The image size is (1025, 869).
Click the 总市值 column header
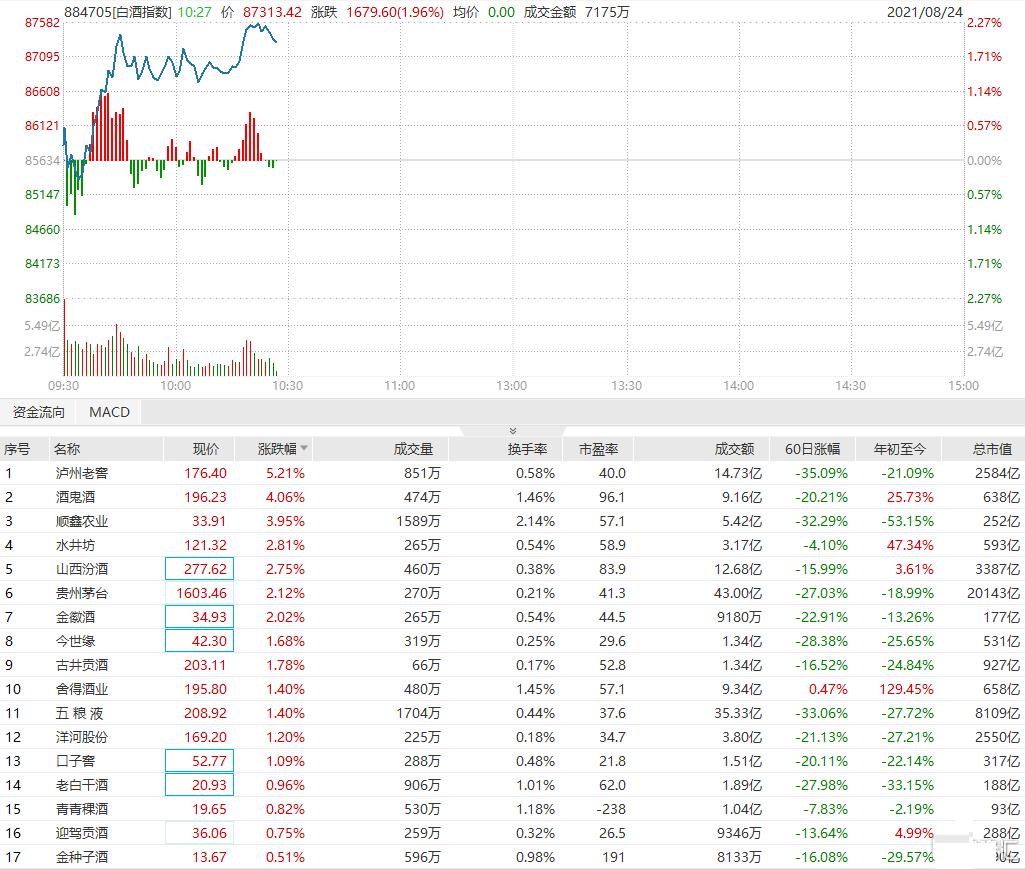[991, 449]
